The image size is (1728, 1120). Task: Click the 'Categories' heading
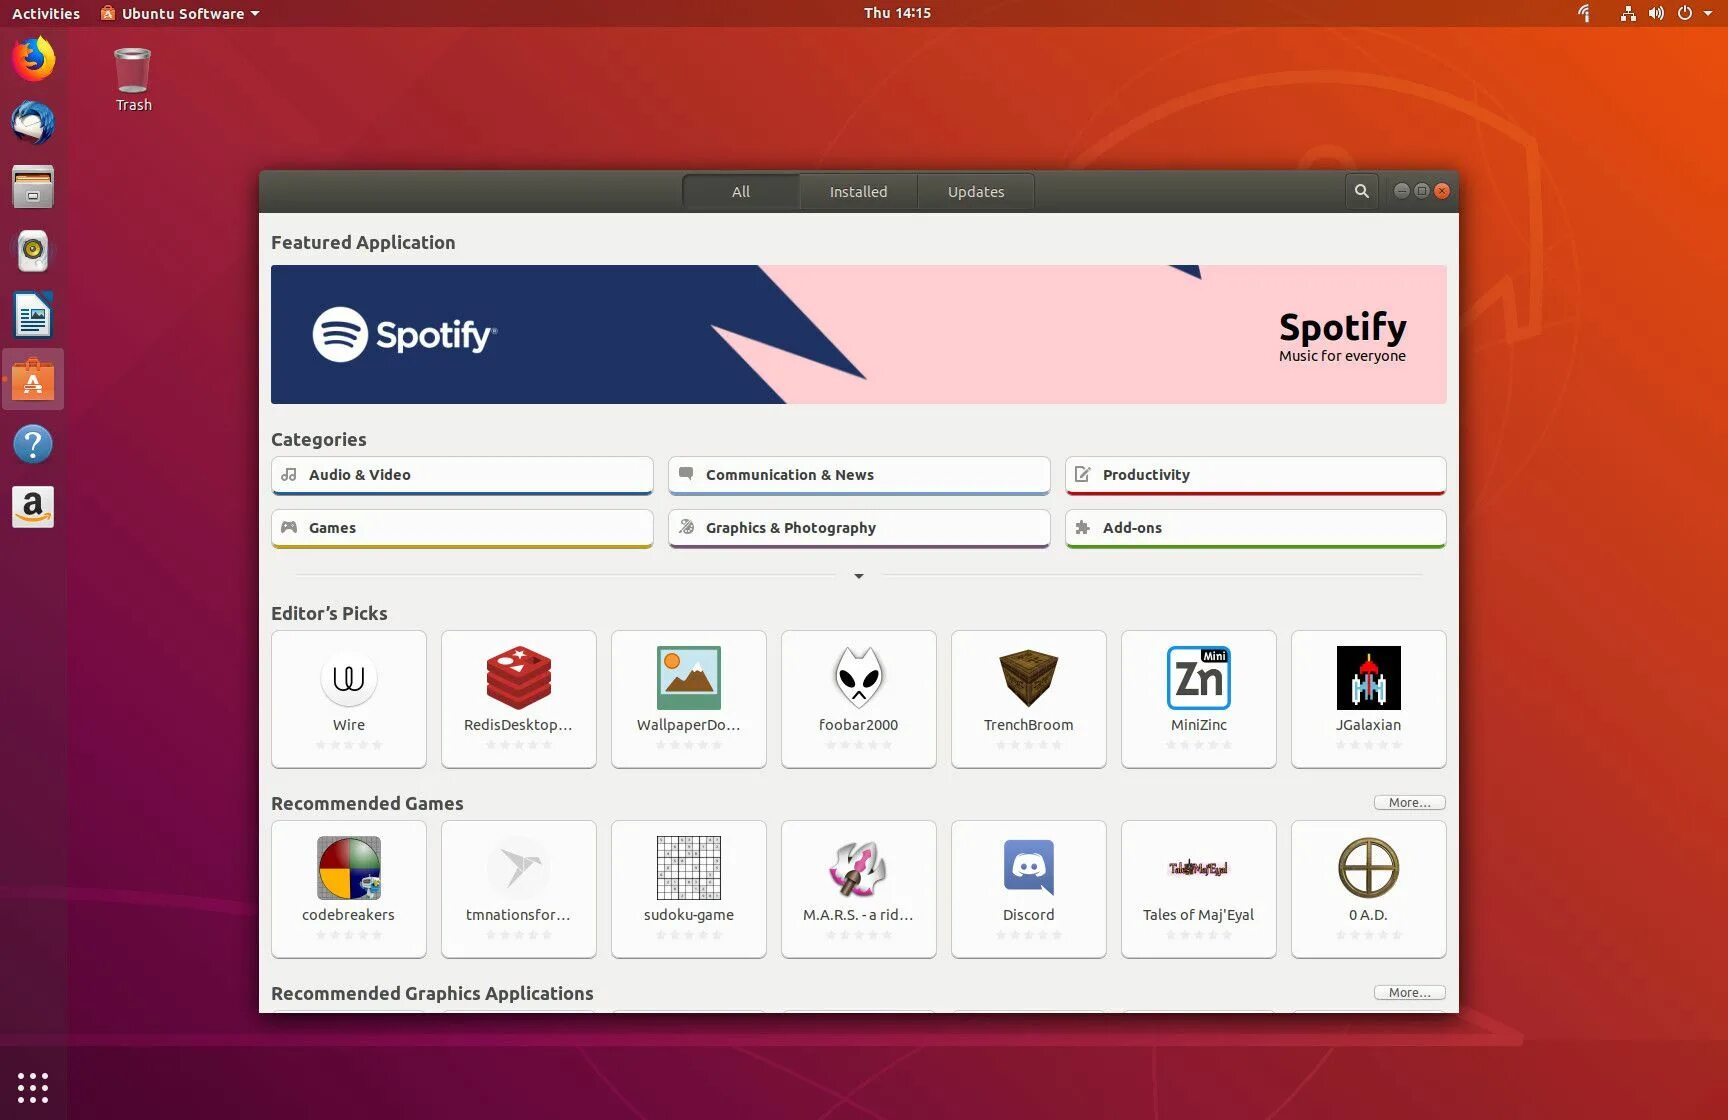[x=319, y=439]
